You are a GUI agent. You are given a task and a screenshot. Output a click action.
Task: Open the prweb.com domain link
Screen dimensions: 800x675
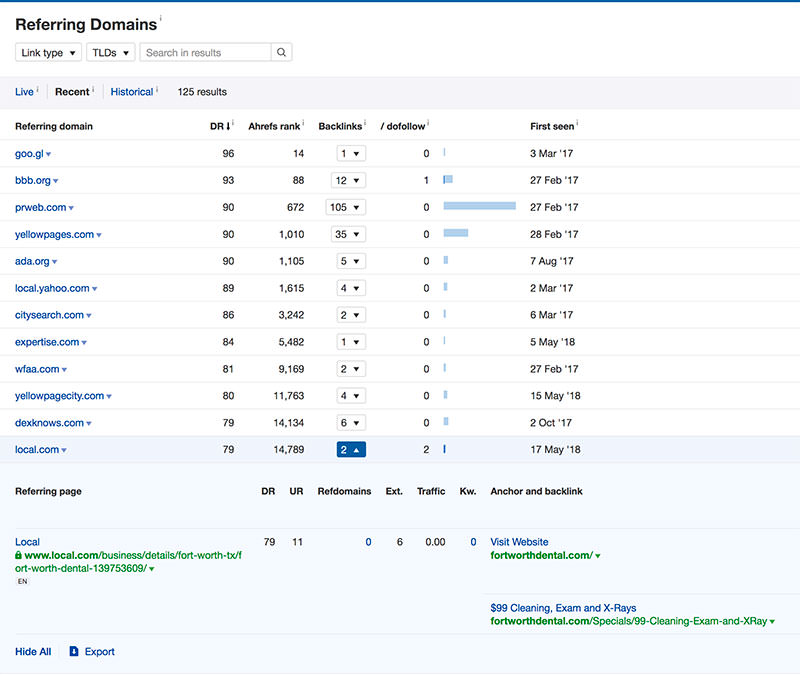(40, 207)
